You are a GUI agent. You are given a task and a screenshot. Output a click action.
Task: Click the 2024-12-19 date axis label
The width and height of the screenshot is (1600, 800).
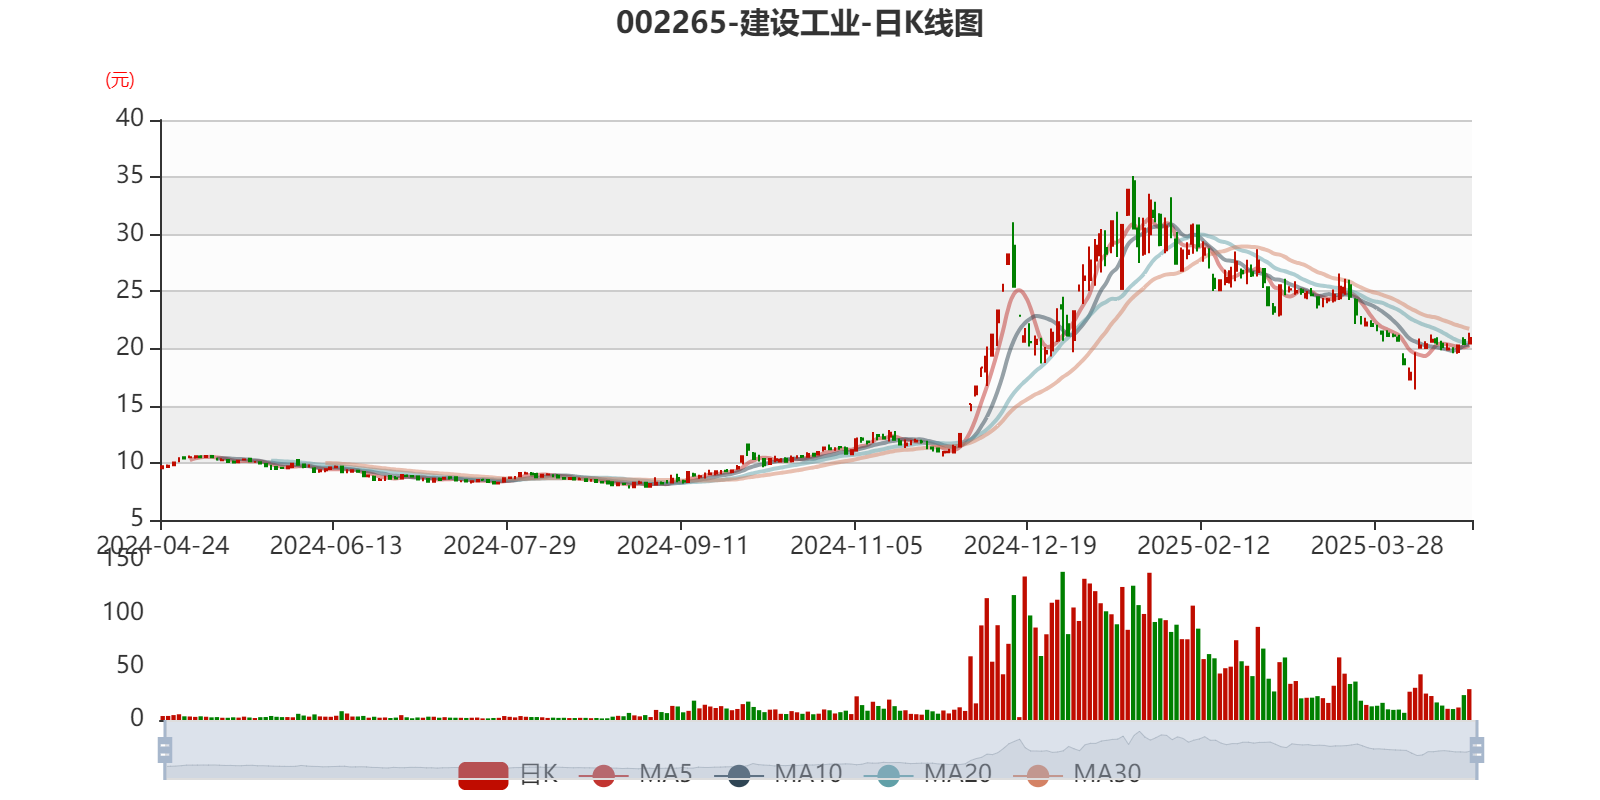point(1030,546)
